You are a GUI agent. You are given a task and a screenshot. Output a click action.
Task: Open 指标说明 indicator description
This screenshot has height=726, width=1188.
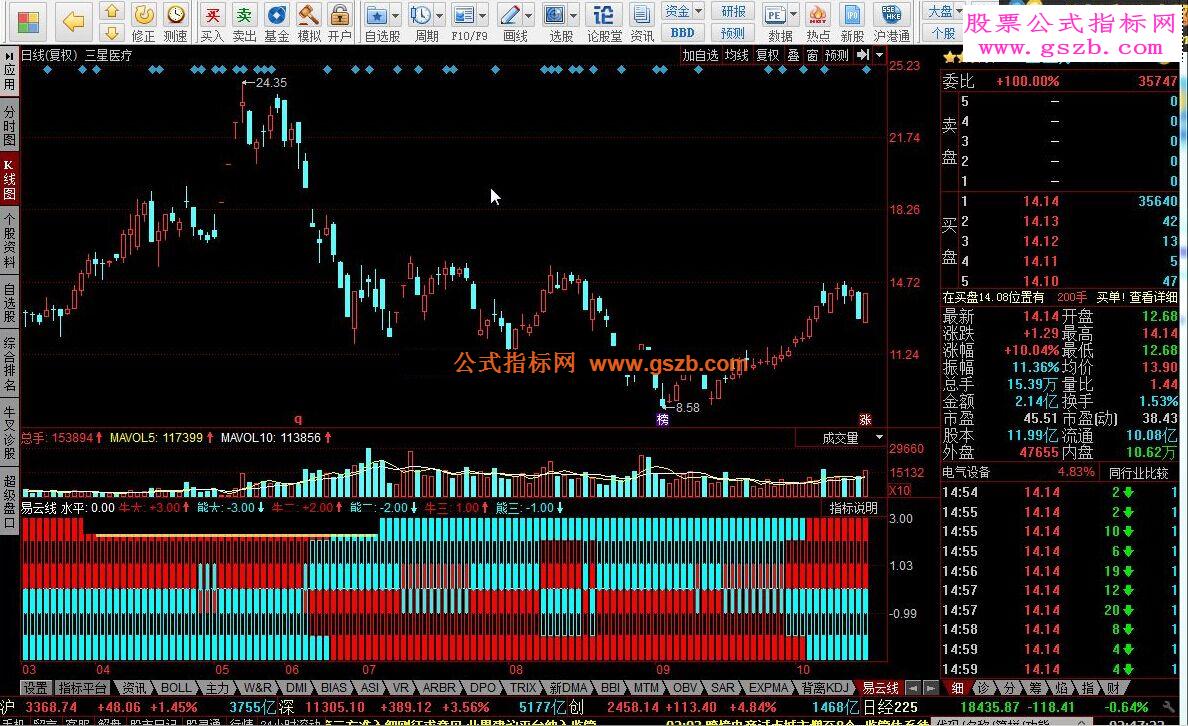854,508
